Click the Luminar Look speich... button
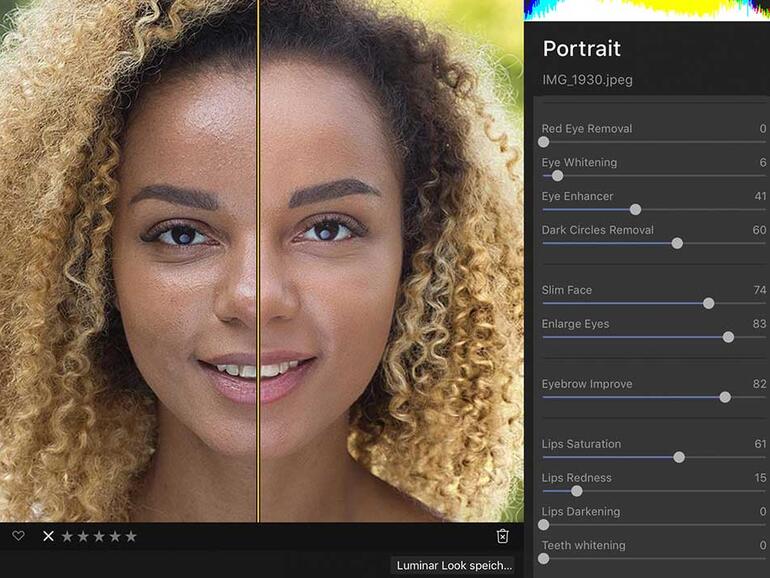This screenshot has height=578, width=770. coord(454,566)
